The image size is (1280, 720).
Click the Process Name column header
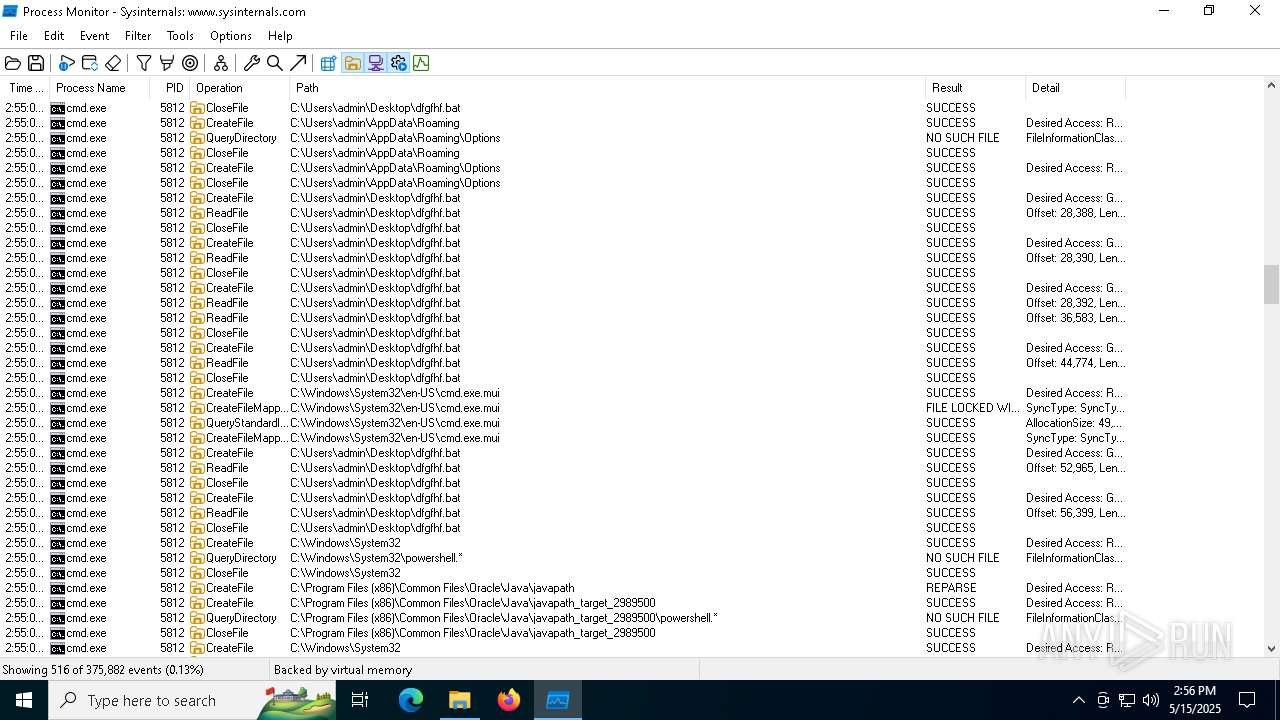coord(100,88)
